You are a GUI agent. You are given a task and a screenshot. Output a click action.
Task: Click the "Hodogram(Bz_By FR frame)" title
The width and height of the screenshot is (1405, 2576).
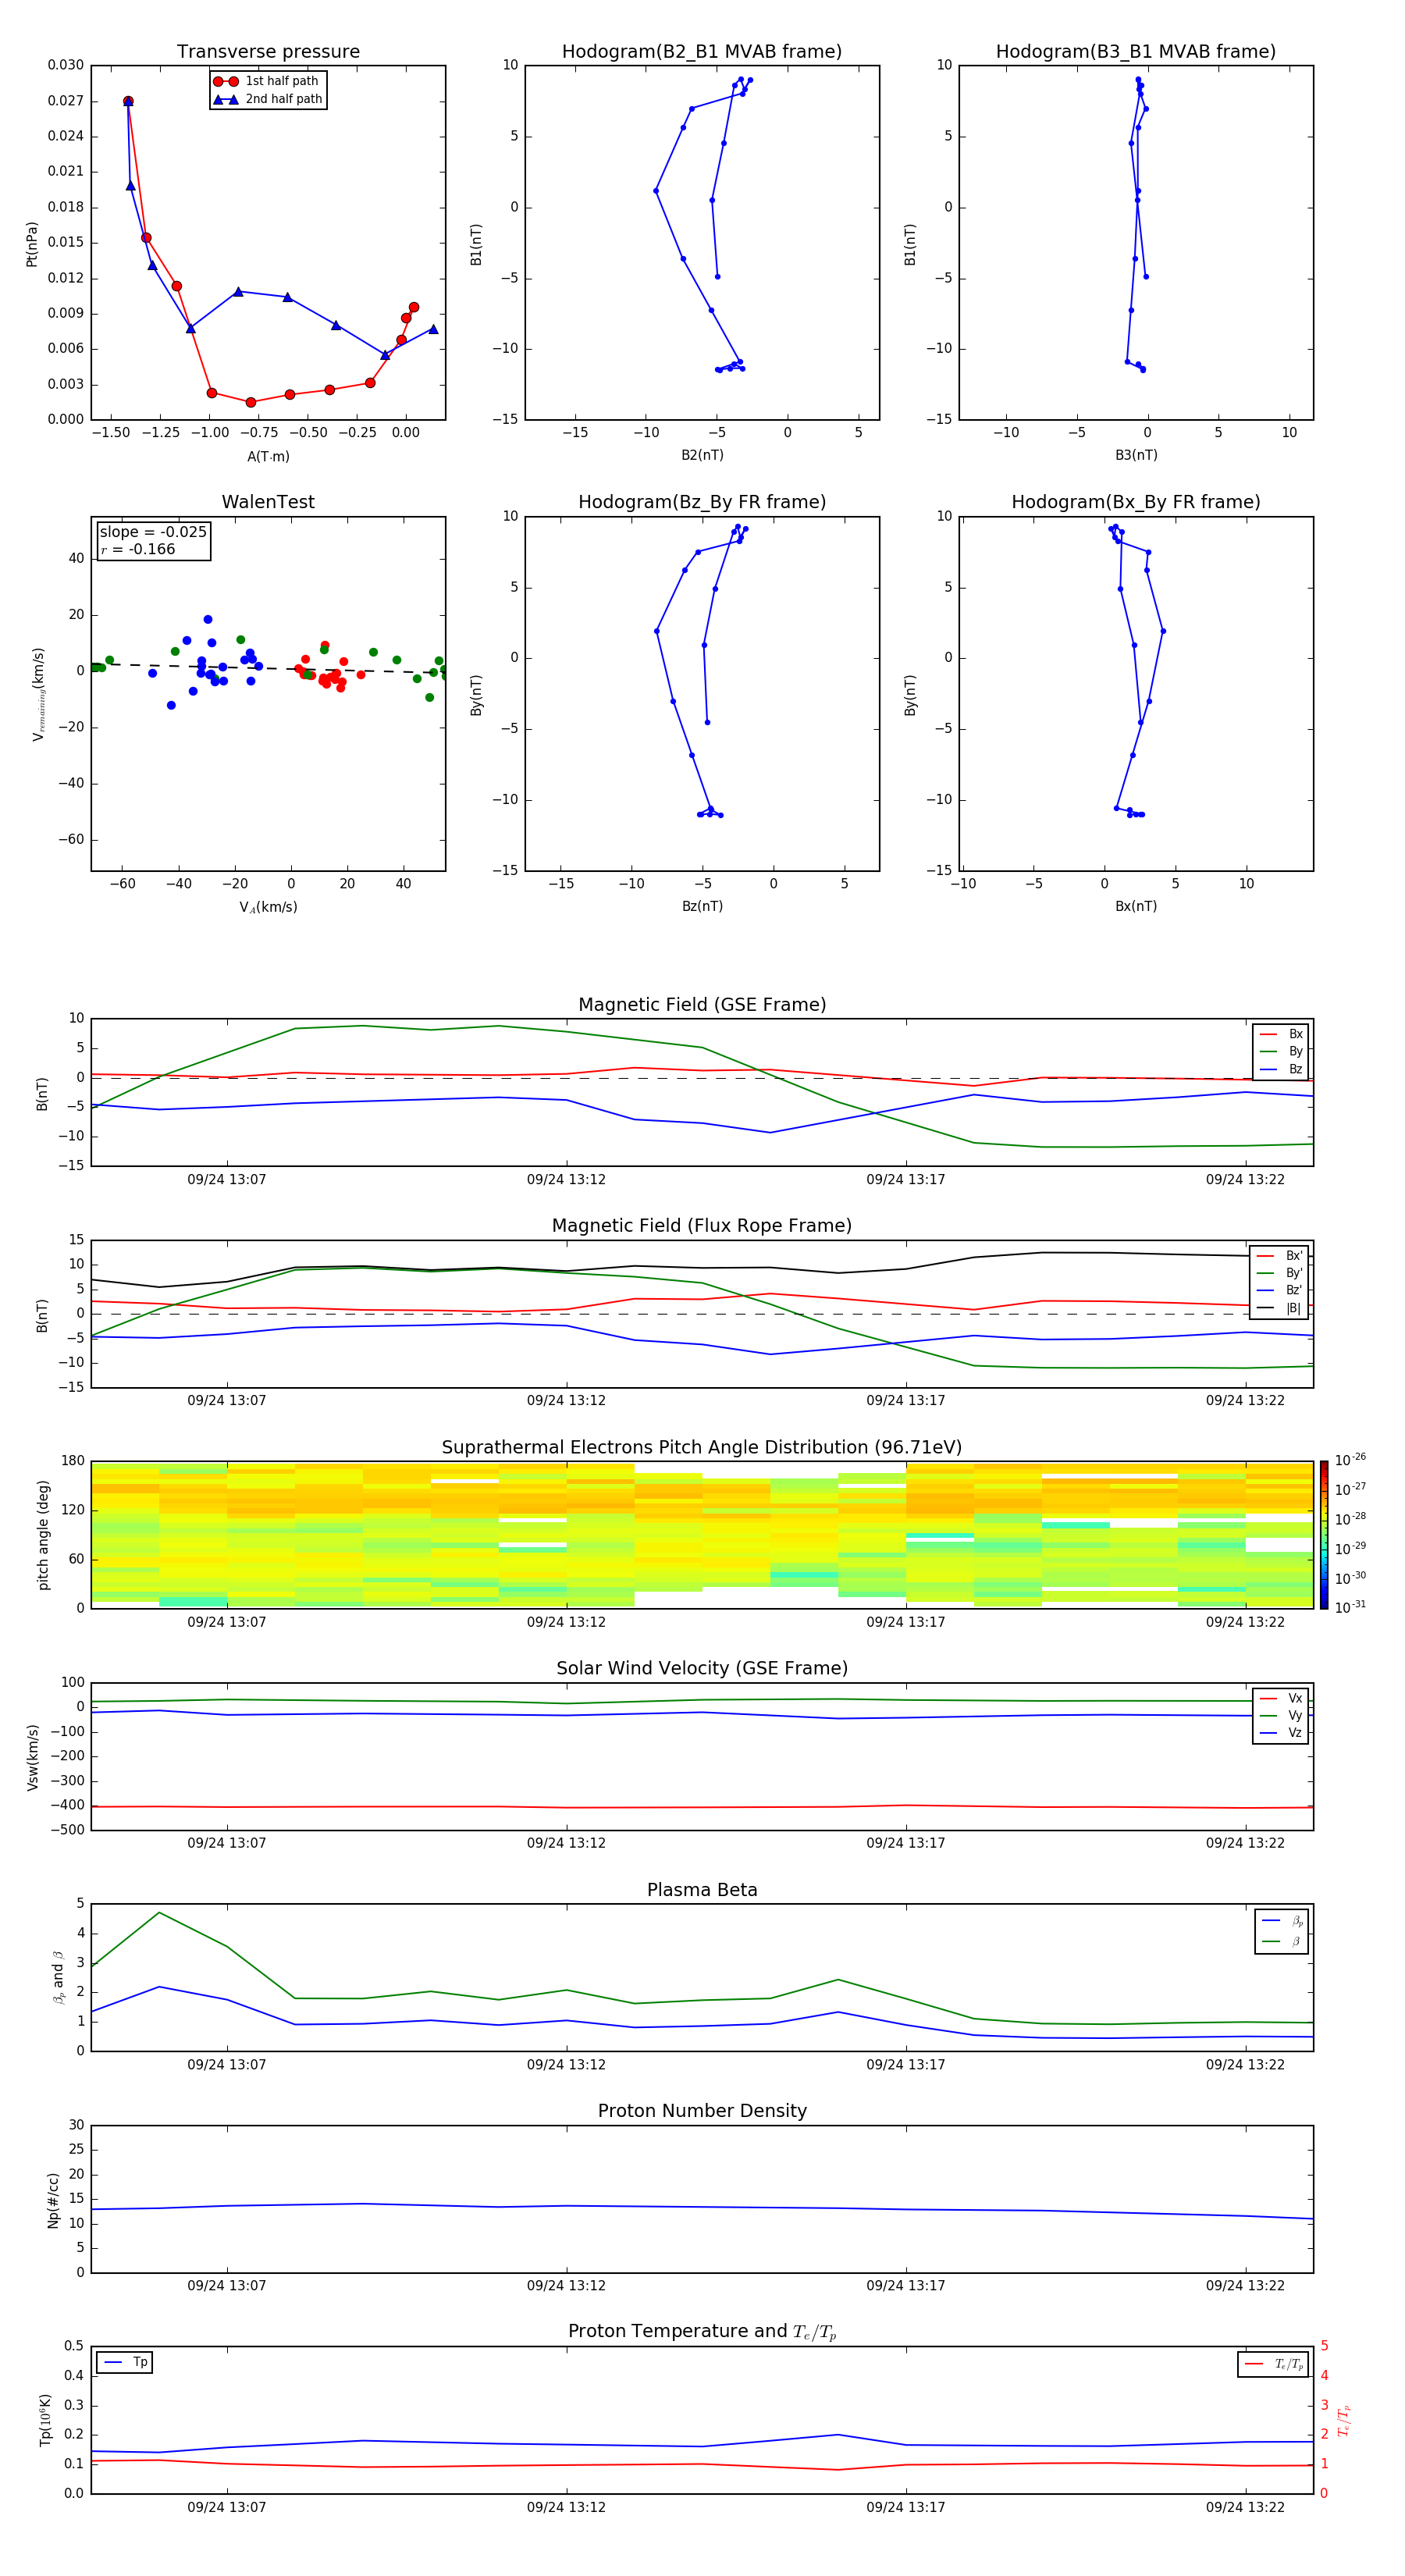[x=702, y=502]
